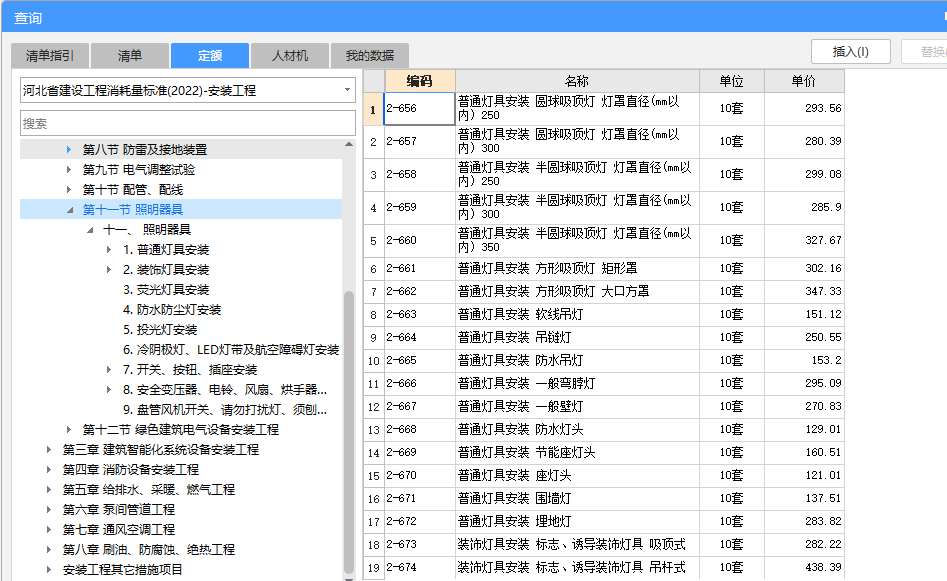Expand 8. 安全变压器、电铃、风扇 node
Screen dimensions: 947x581
(x=109, y=390)
